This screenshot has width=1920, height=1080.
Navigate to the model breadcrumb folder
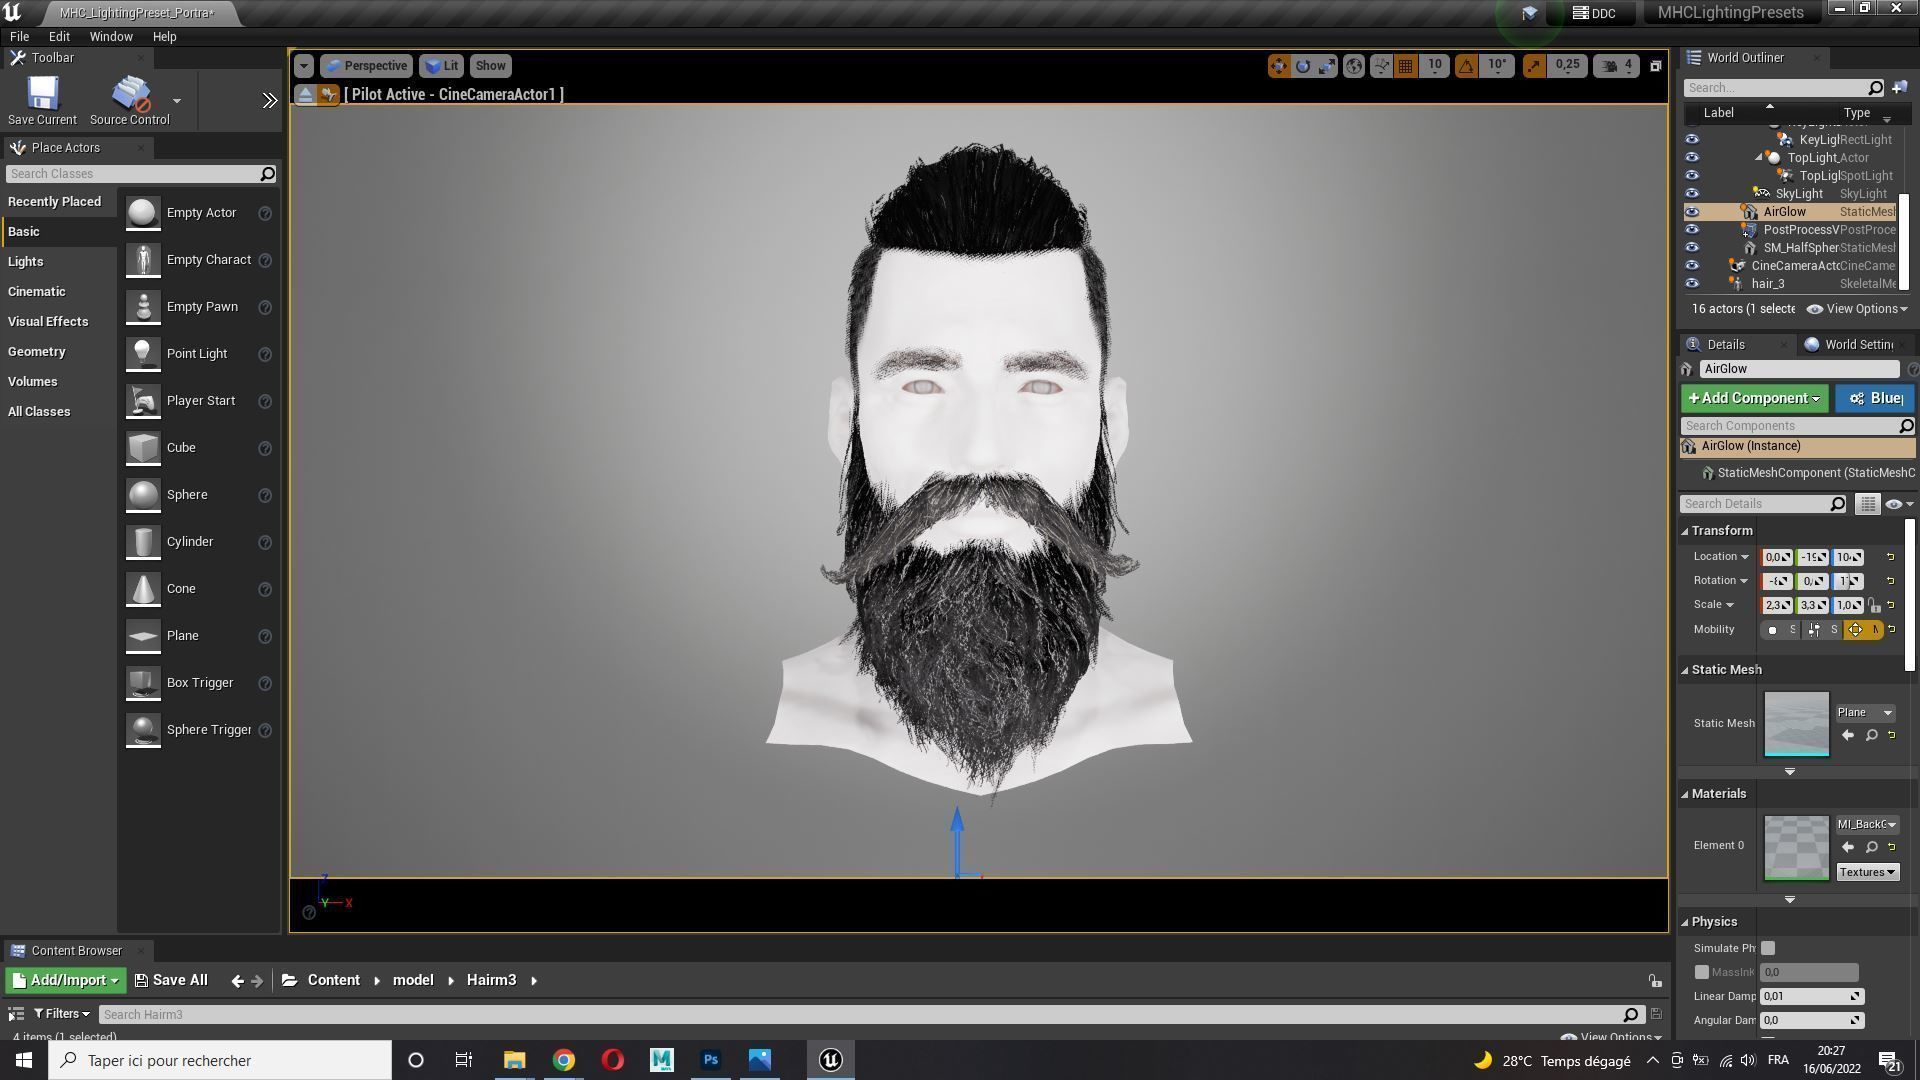(x=413, y=980)
